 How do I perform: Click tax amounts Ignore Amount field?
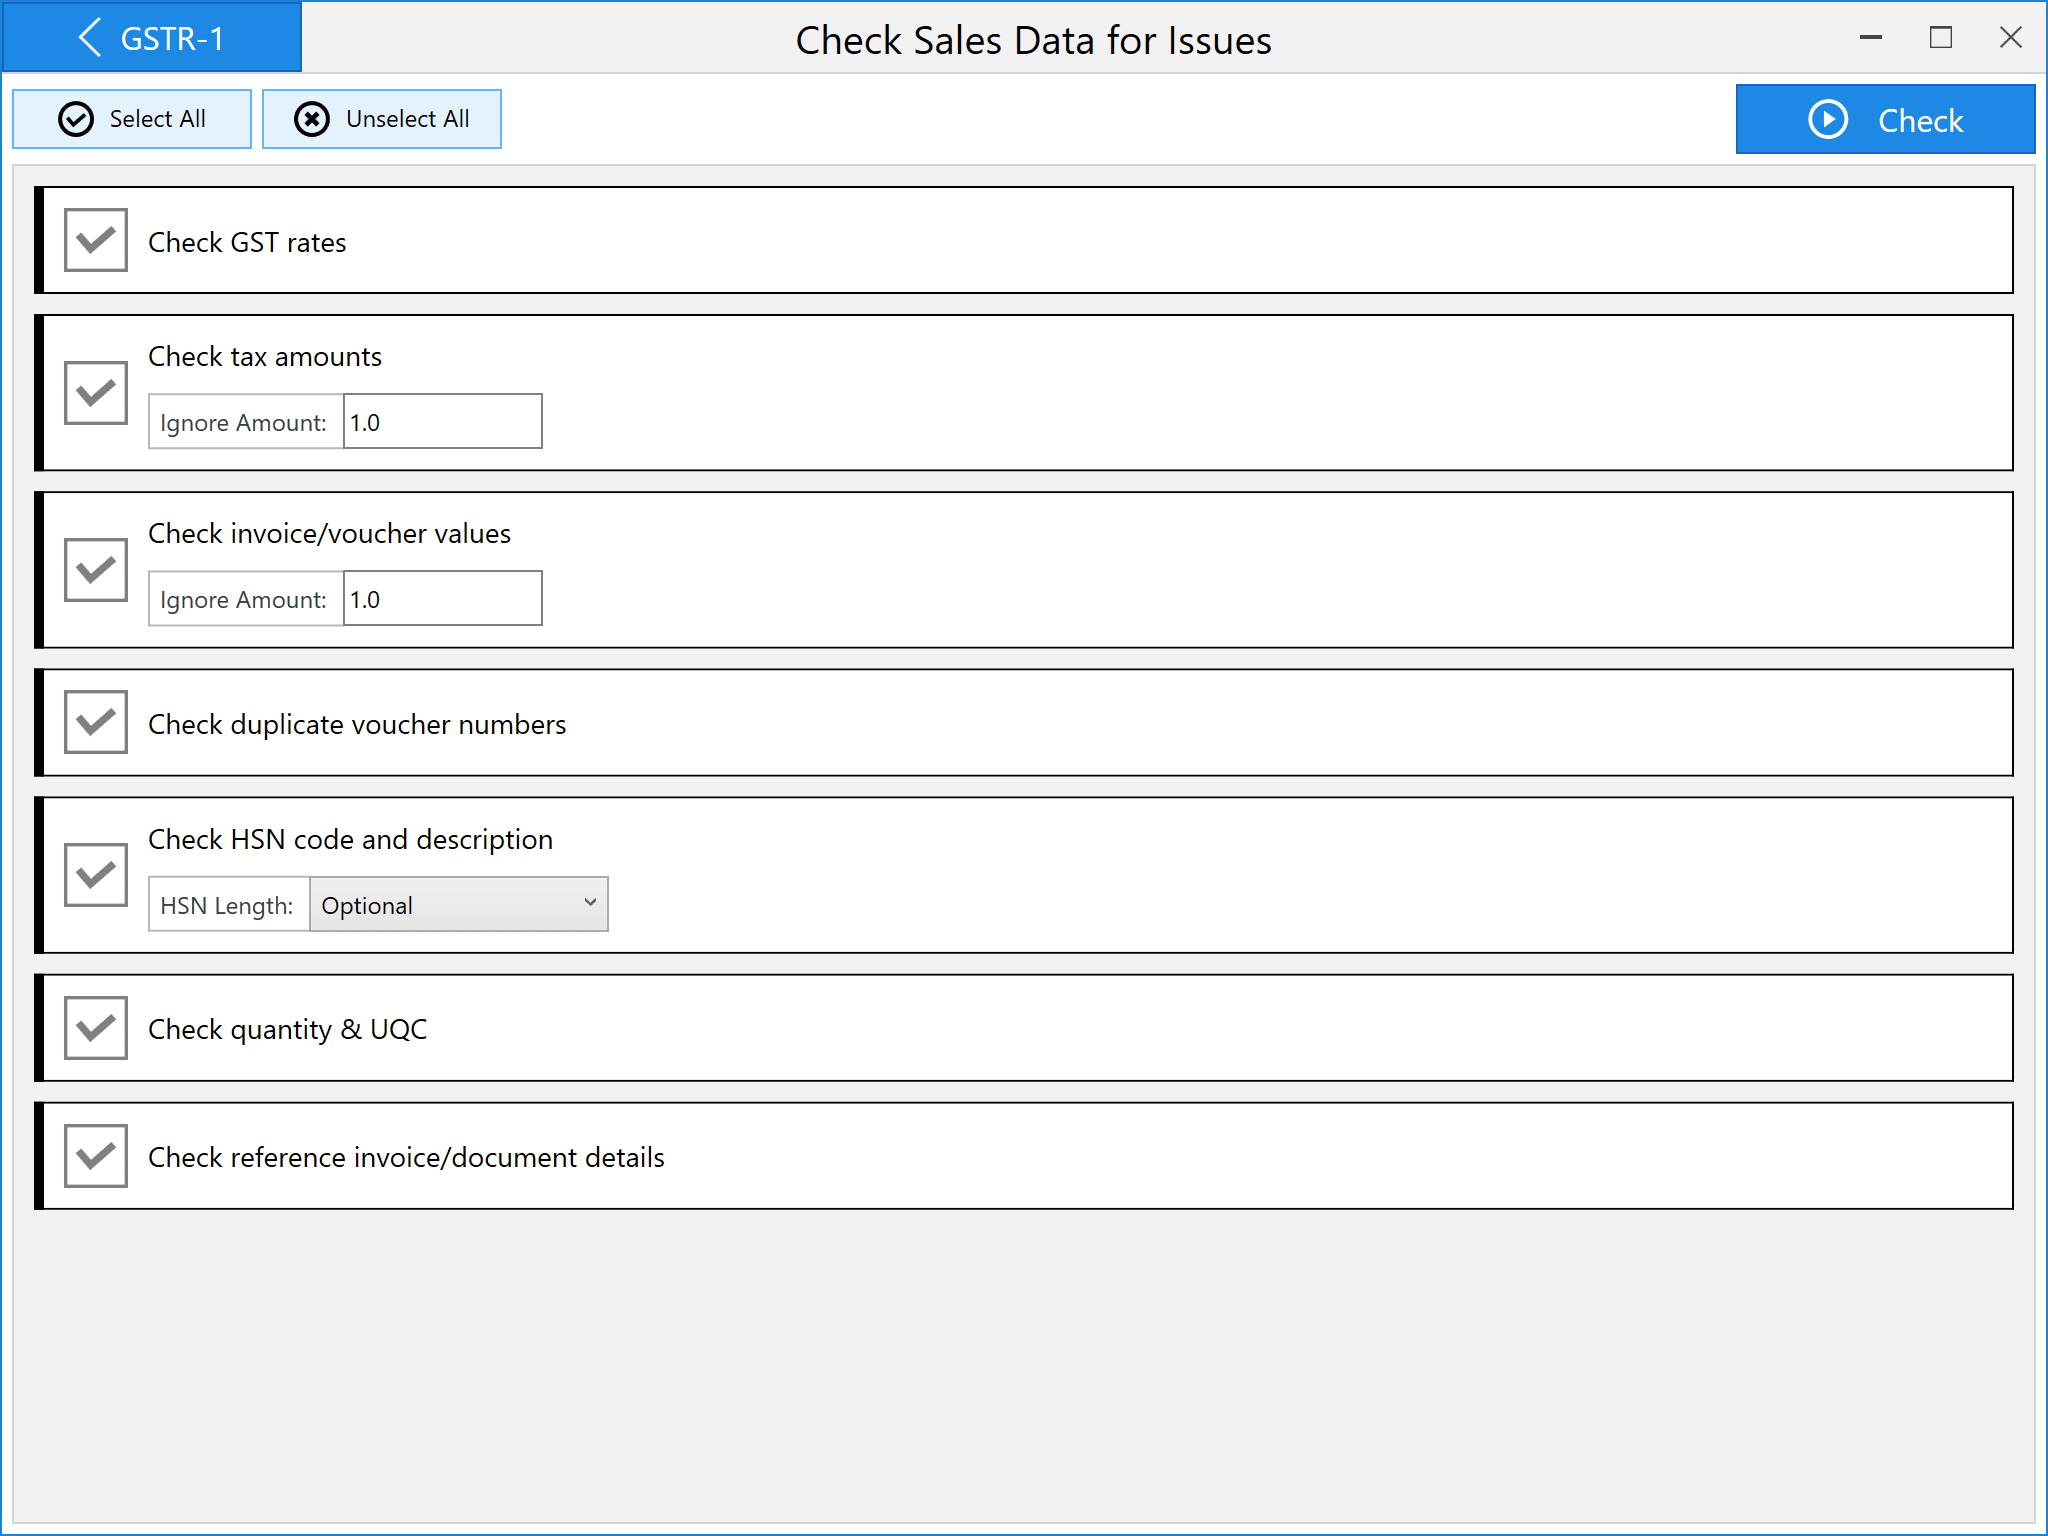tap(442, 422)
